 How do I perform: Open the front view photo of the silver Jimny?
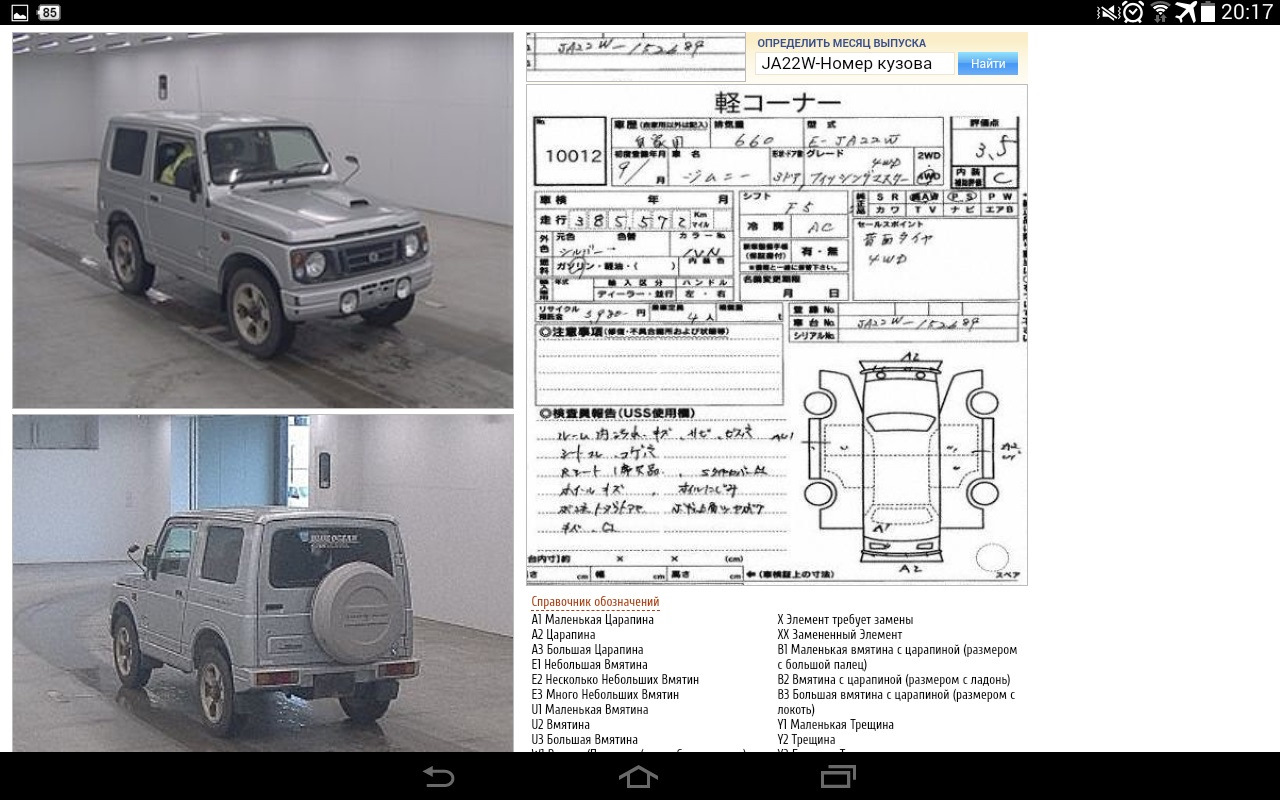263,220
